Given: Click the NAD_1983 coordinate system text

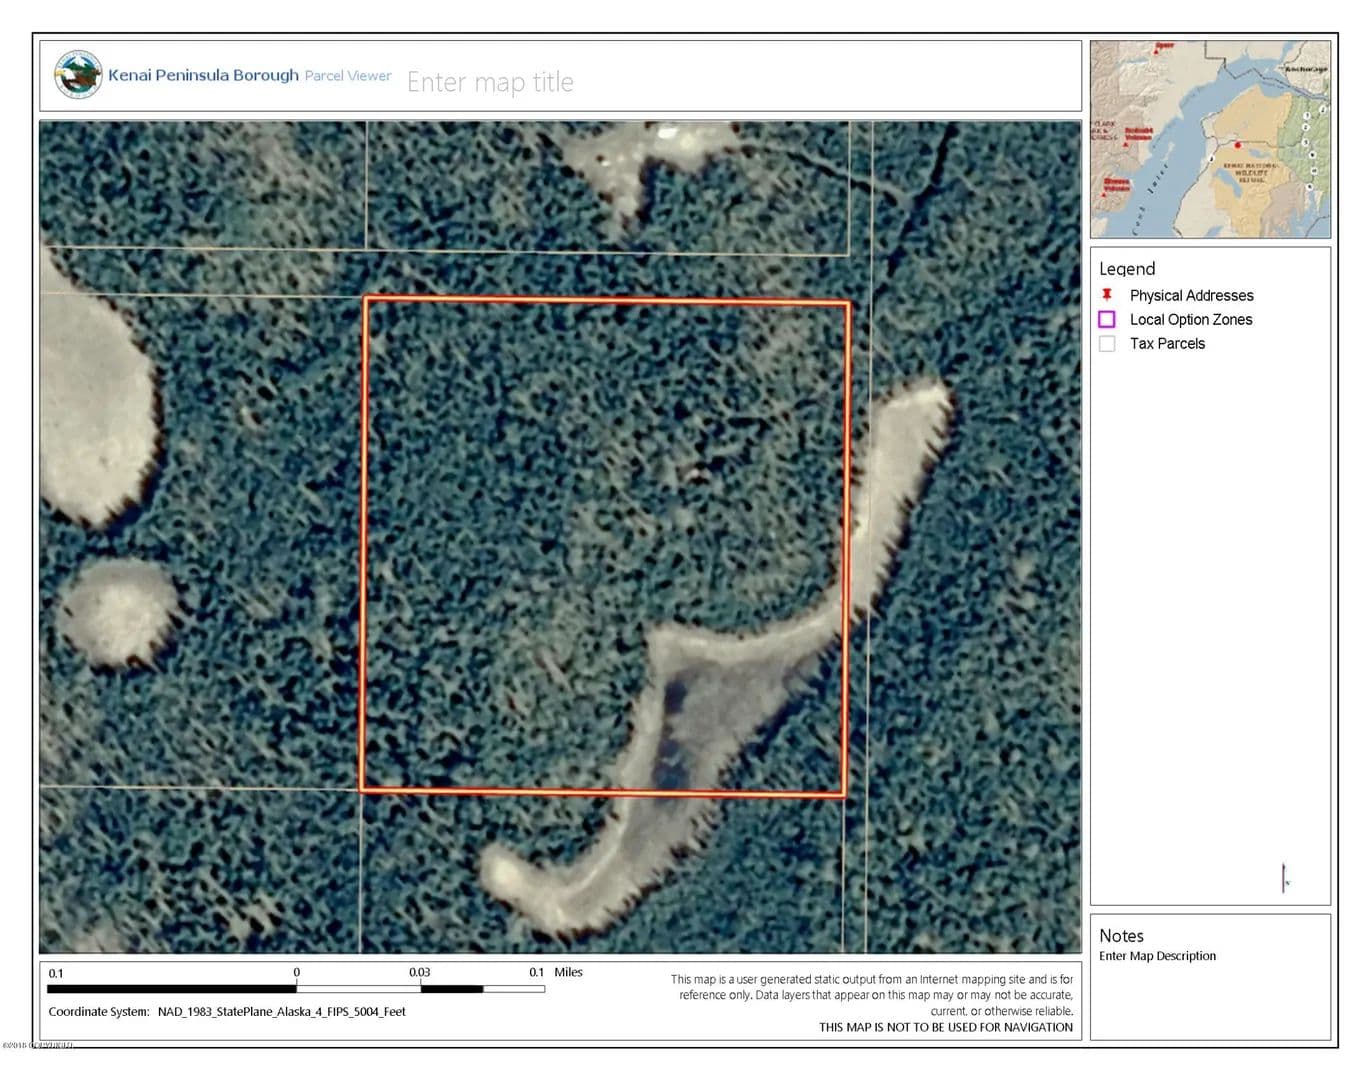Looking at the screenshot, I should (x=281, y=1011).
